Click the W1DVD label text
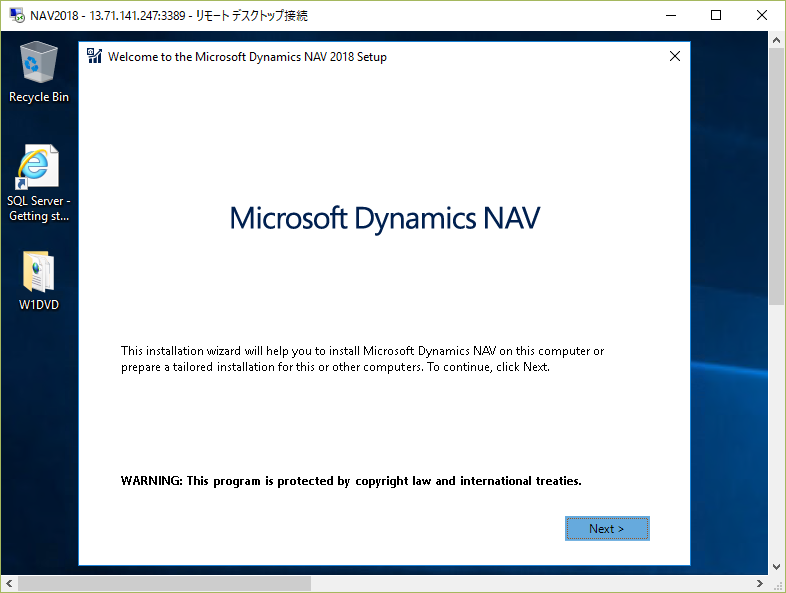Screen dimensions: 786x593 click(39, 304)
